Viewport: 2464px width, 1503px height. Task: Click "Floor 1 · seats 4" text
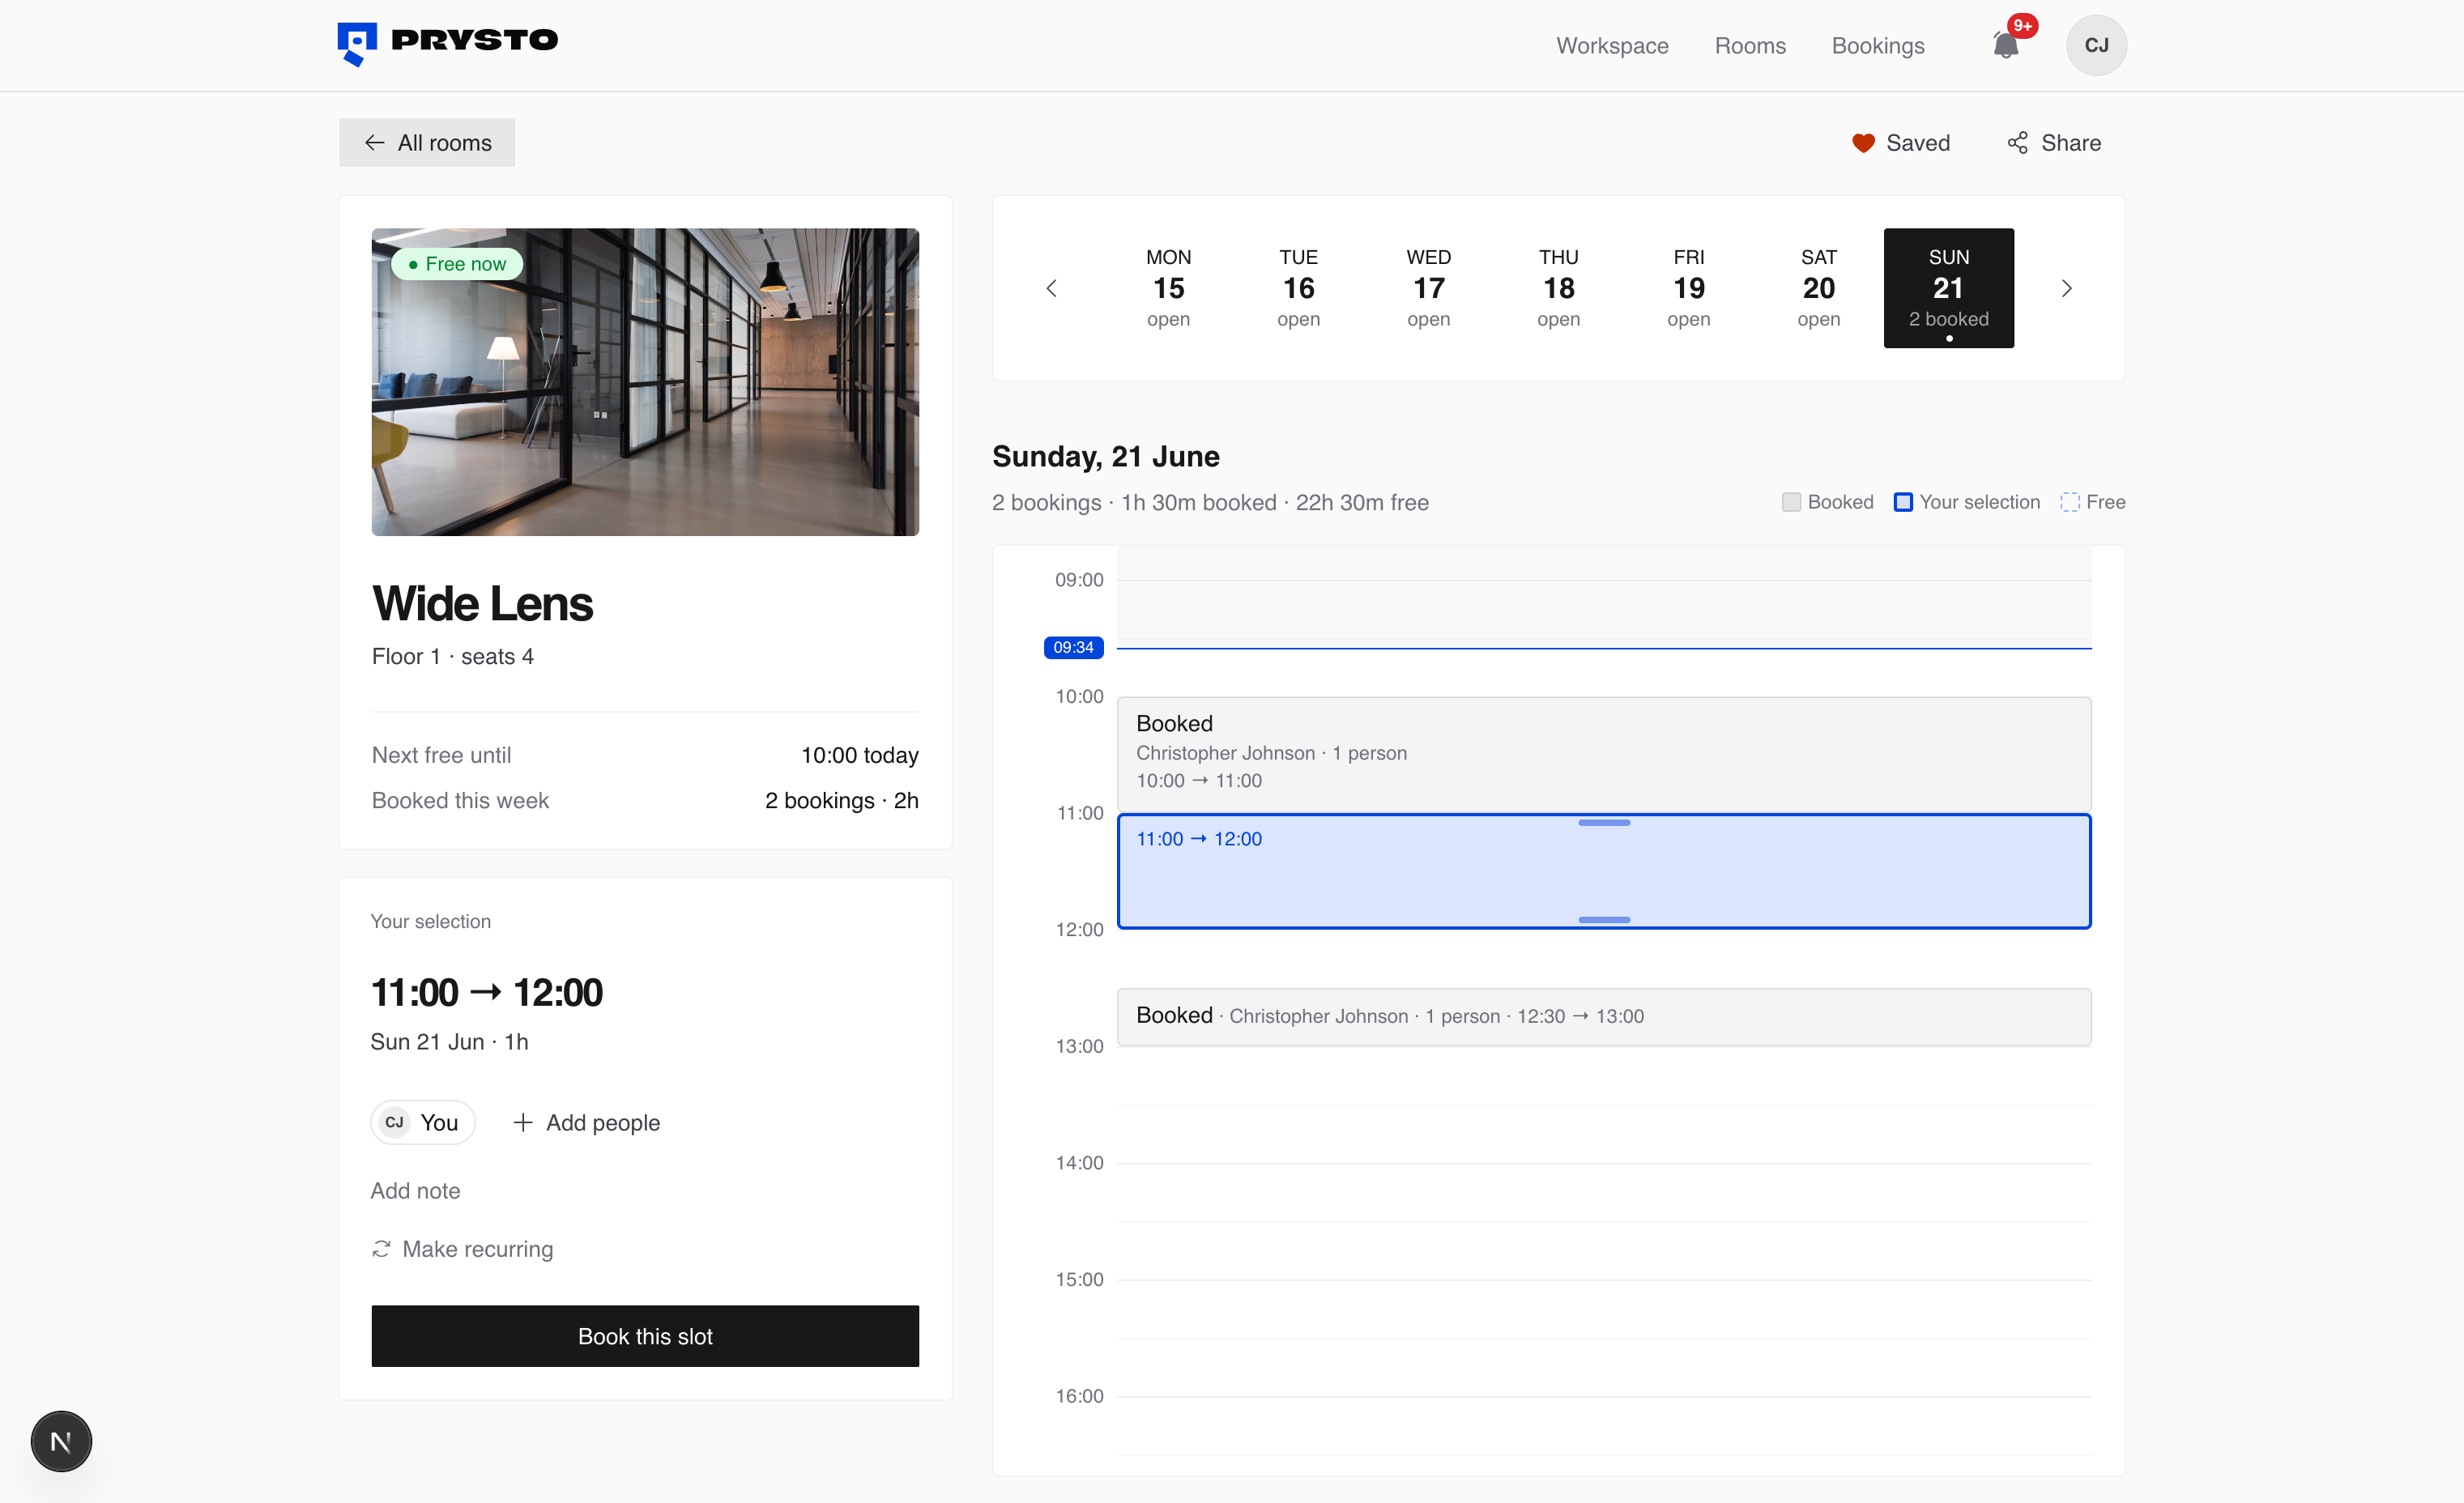click(x=452, y=656)
